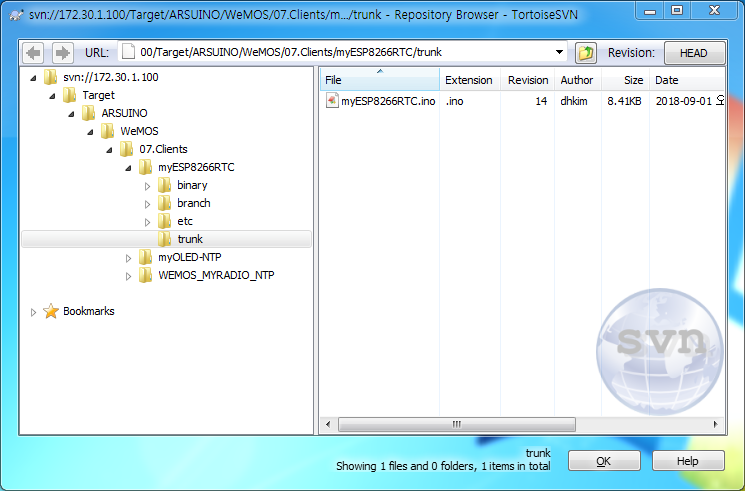Collapse the Target tree node
Screen dimensions: 745x491
coord(52,96)
